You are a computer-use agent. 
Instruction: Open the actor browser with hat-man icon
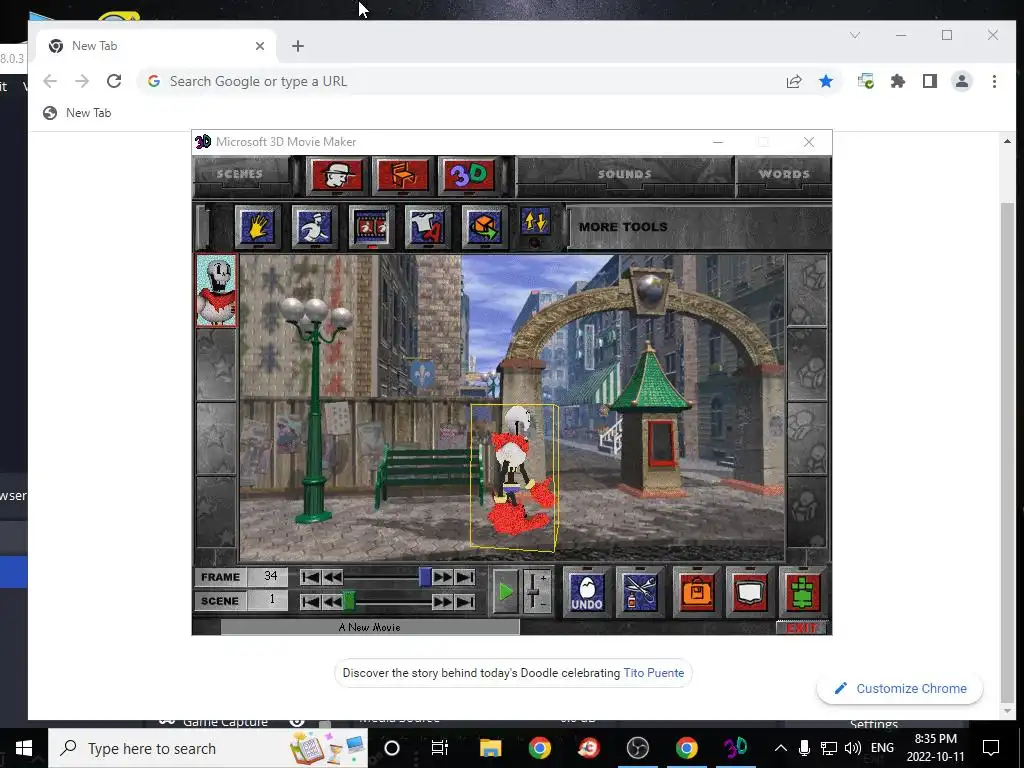336,175
